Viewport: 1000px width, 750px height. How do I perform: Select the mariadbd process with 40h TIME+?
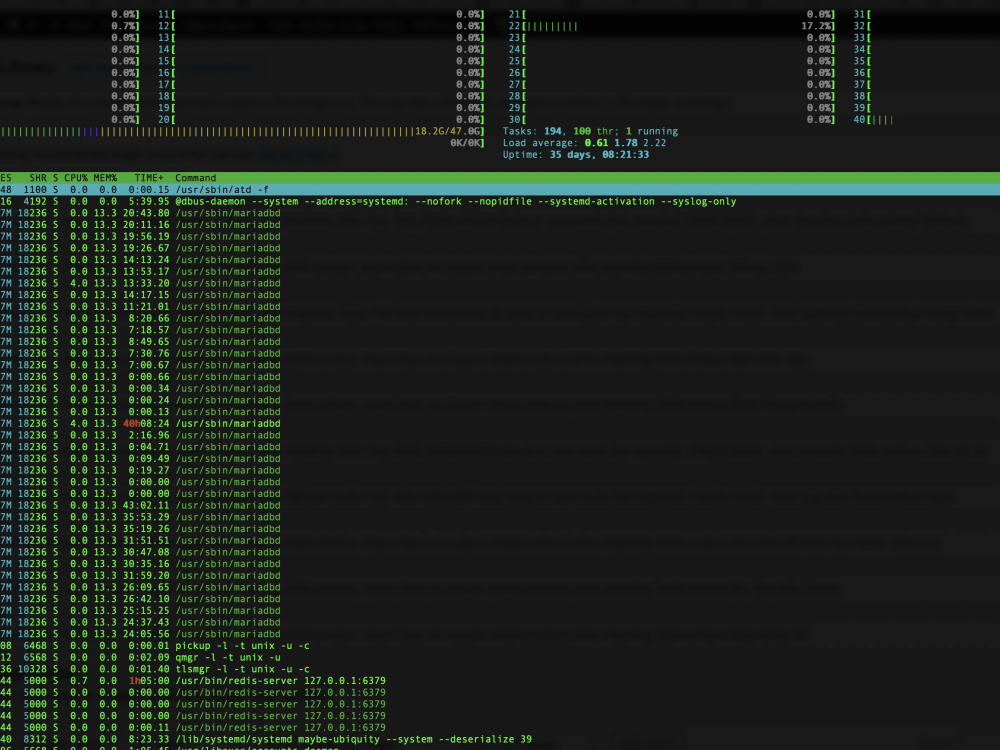(x=200, y=423)
